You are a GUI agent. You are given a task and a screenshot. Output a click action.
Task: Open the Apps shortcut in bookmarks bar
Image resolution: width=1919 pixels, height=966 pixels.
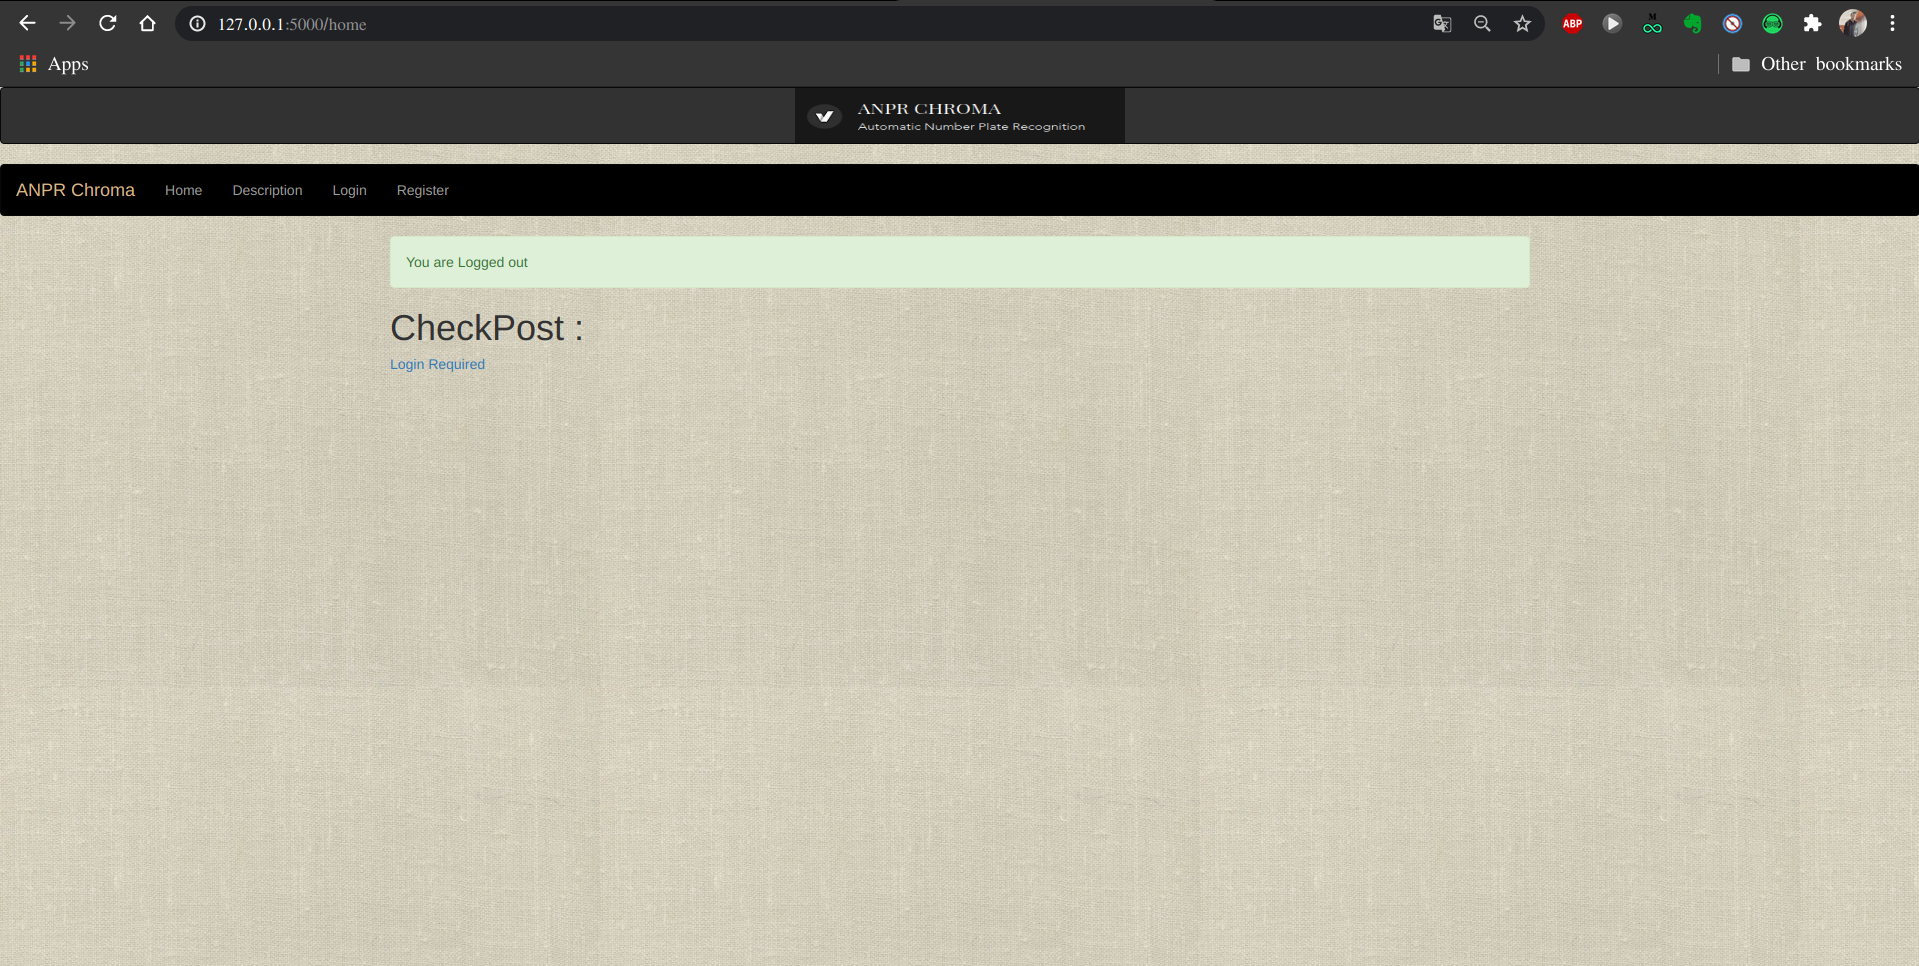[x=54, y=64]
